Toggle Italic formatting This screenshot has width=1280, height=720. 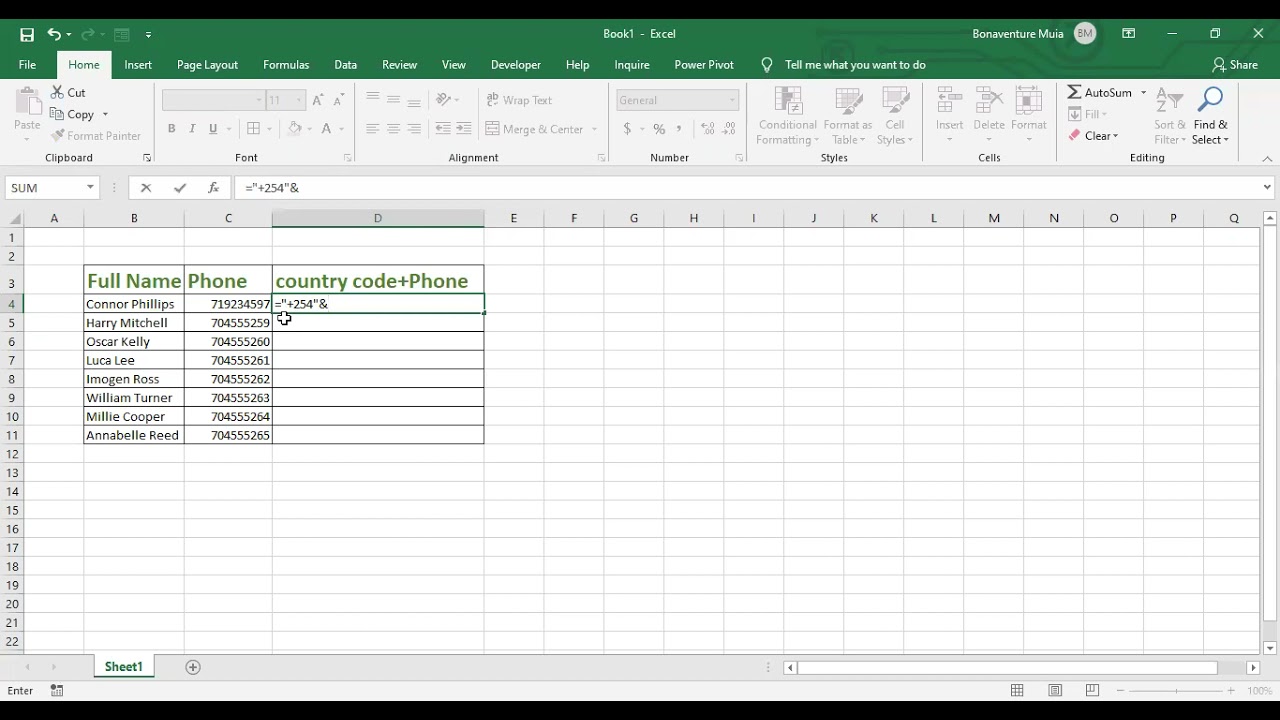click(192, 129)
